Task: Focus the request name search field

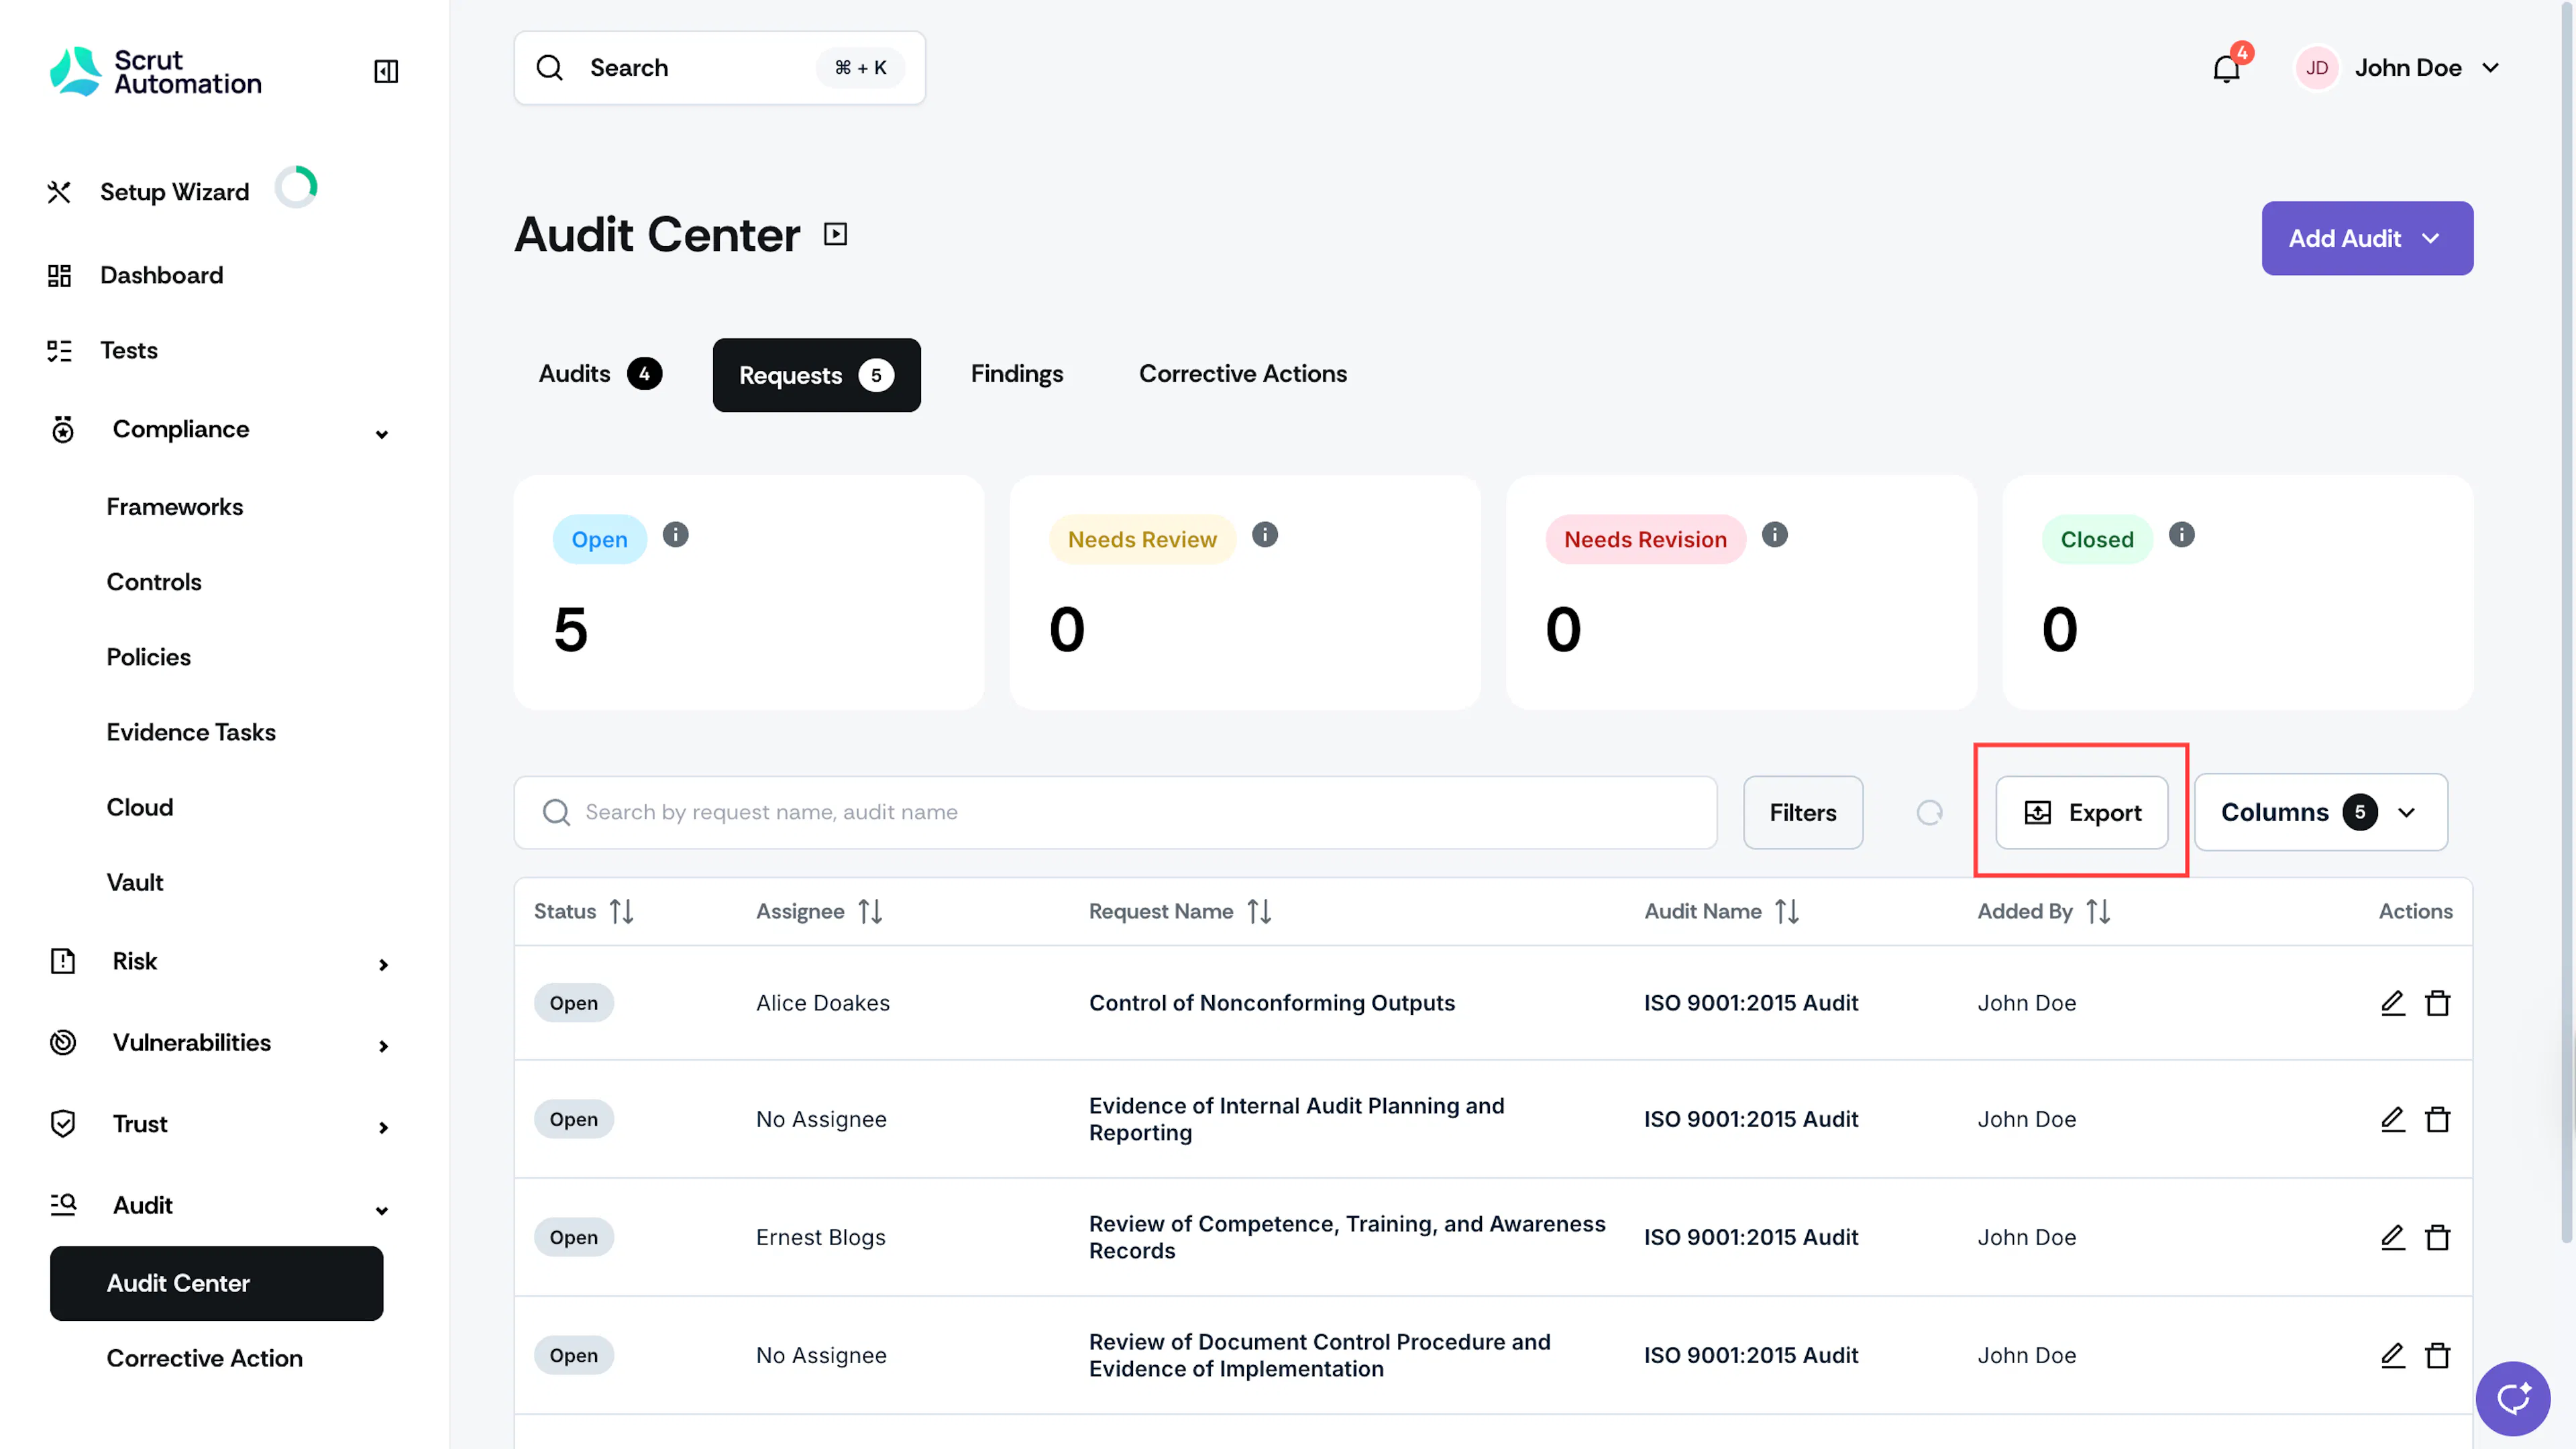Action: (1115, 813)
